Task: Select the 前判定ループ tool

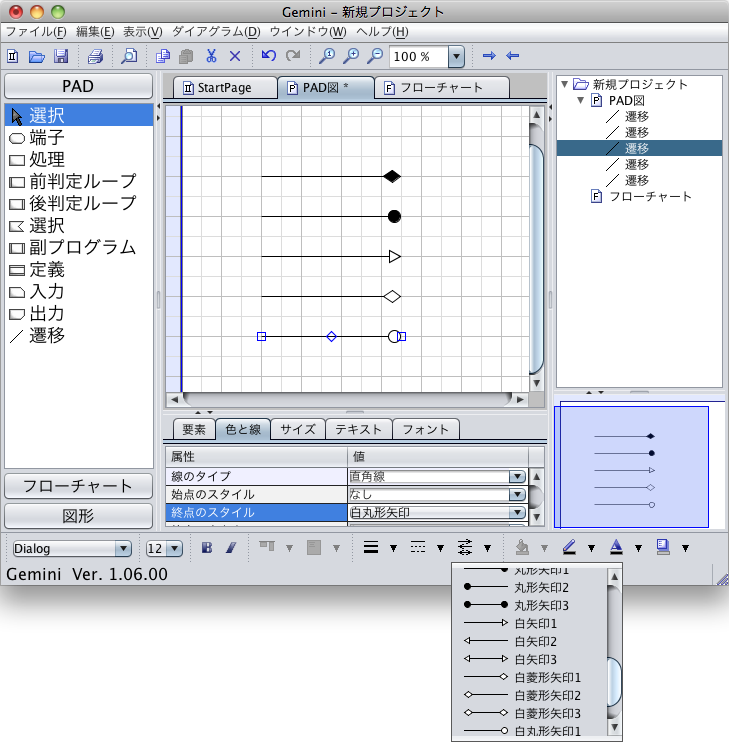Action: [79, 181]
